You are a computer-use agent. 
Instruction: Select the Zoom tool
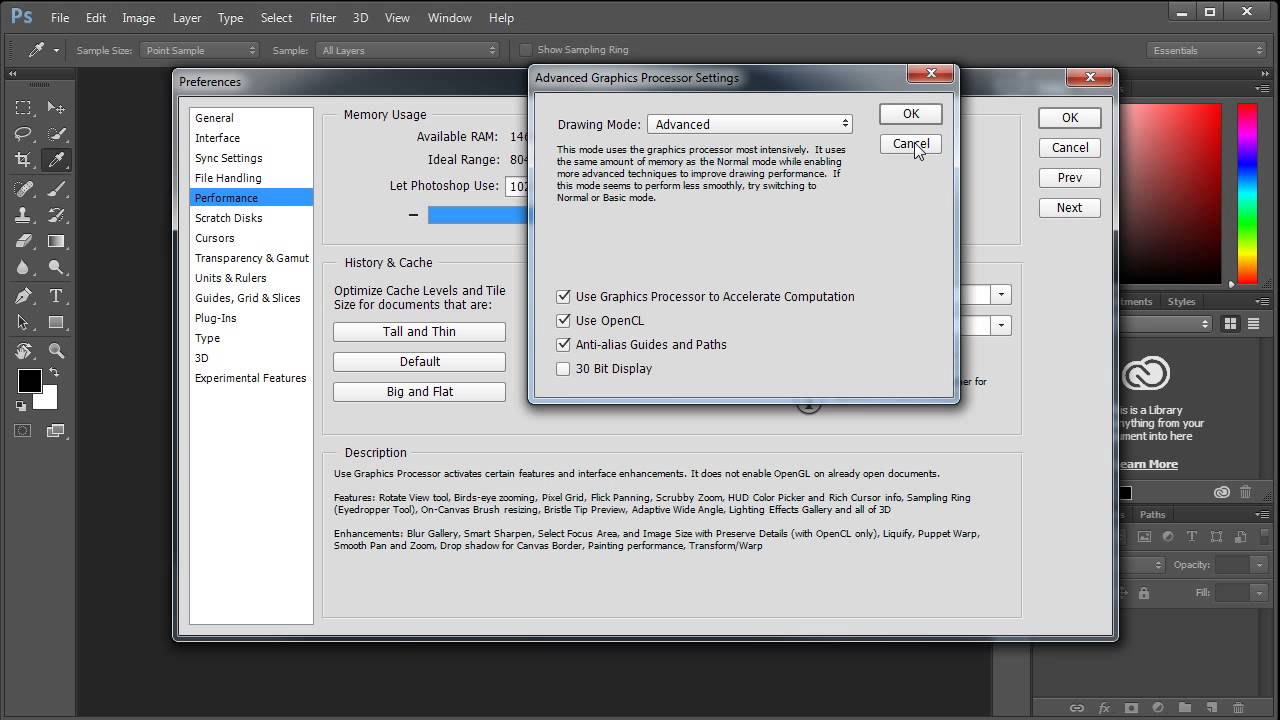[x=56, y=351]
